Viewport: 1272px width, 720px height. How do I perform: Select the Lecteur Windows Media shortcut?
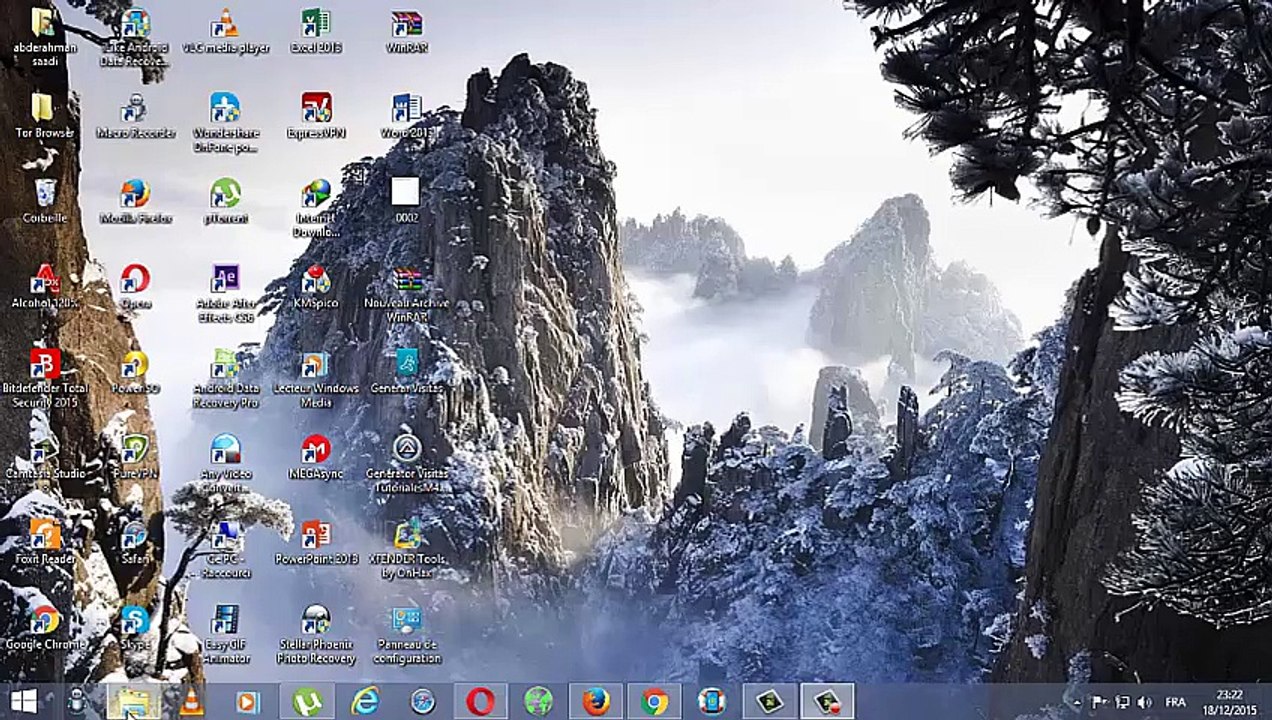(x=316, y=378)
